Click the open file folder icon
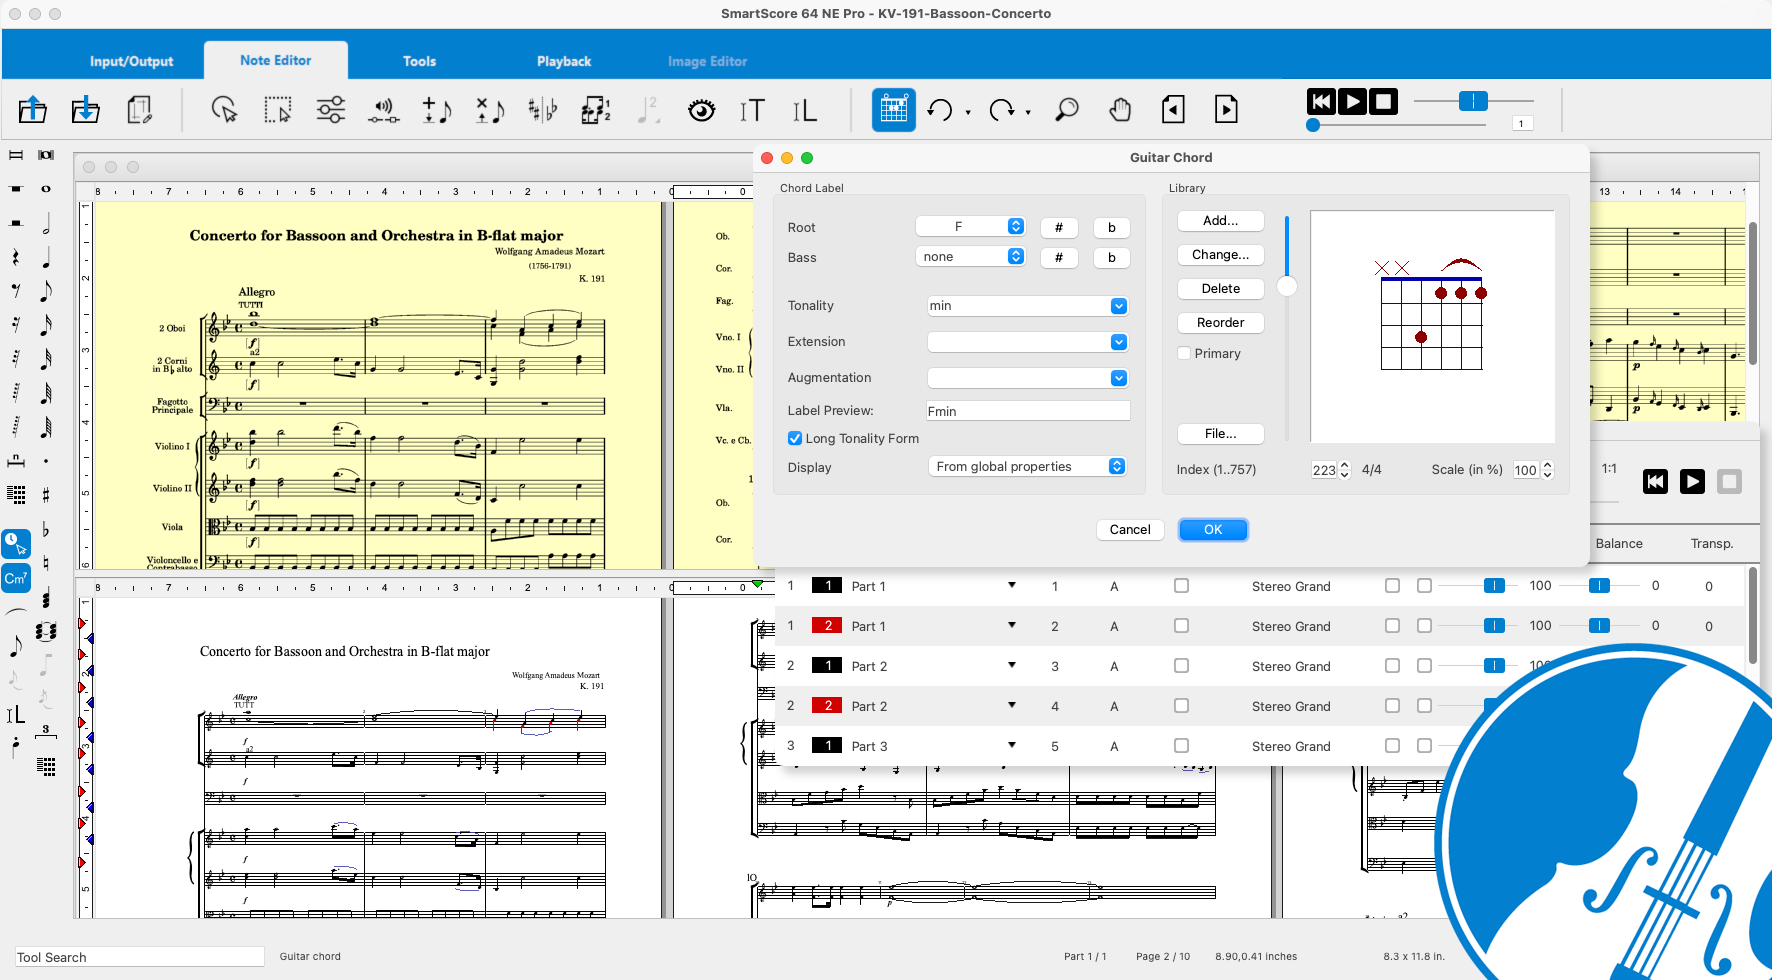1772x980 pixels. click(x=33, y=109)
